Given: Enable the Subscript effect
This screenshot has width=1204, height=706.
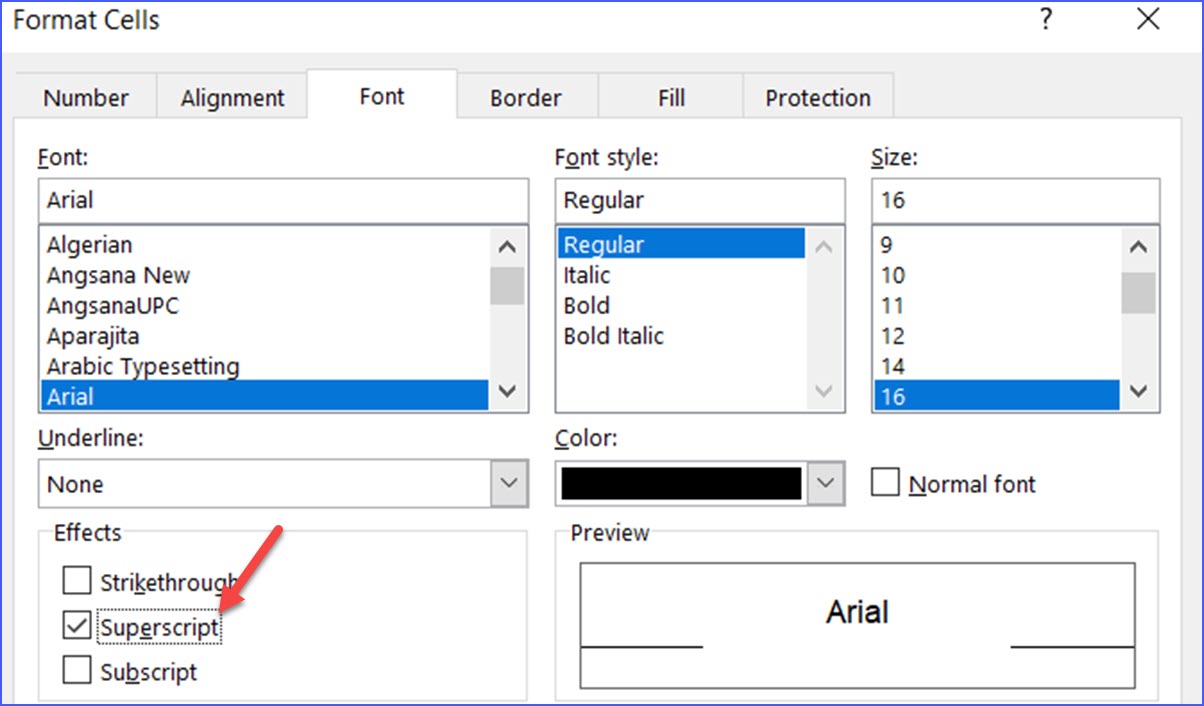Looking at the screenshot, I should point(77,670).
